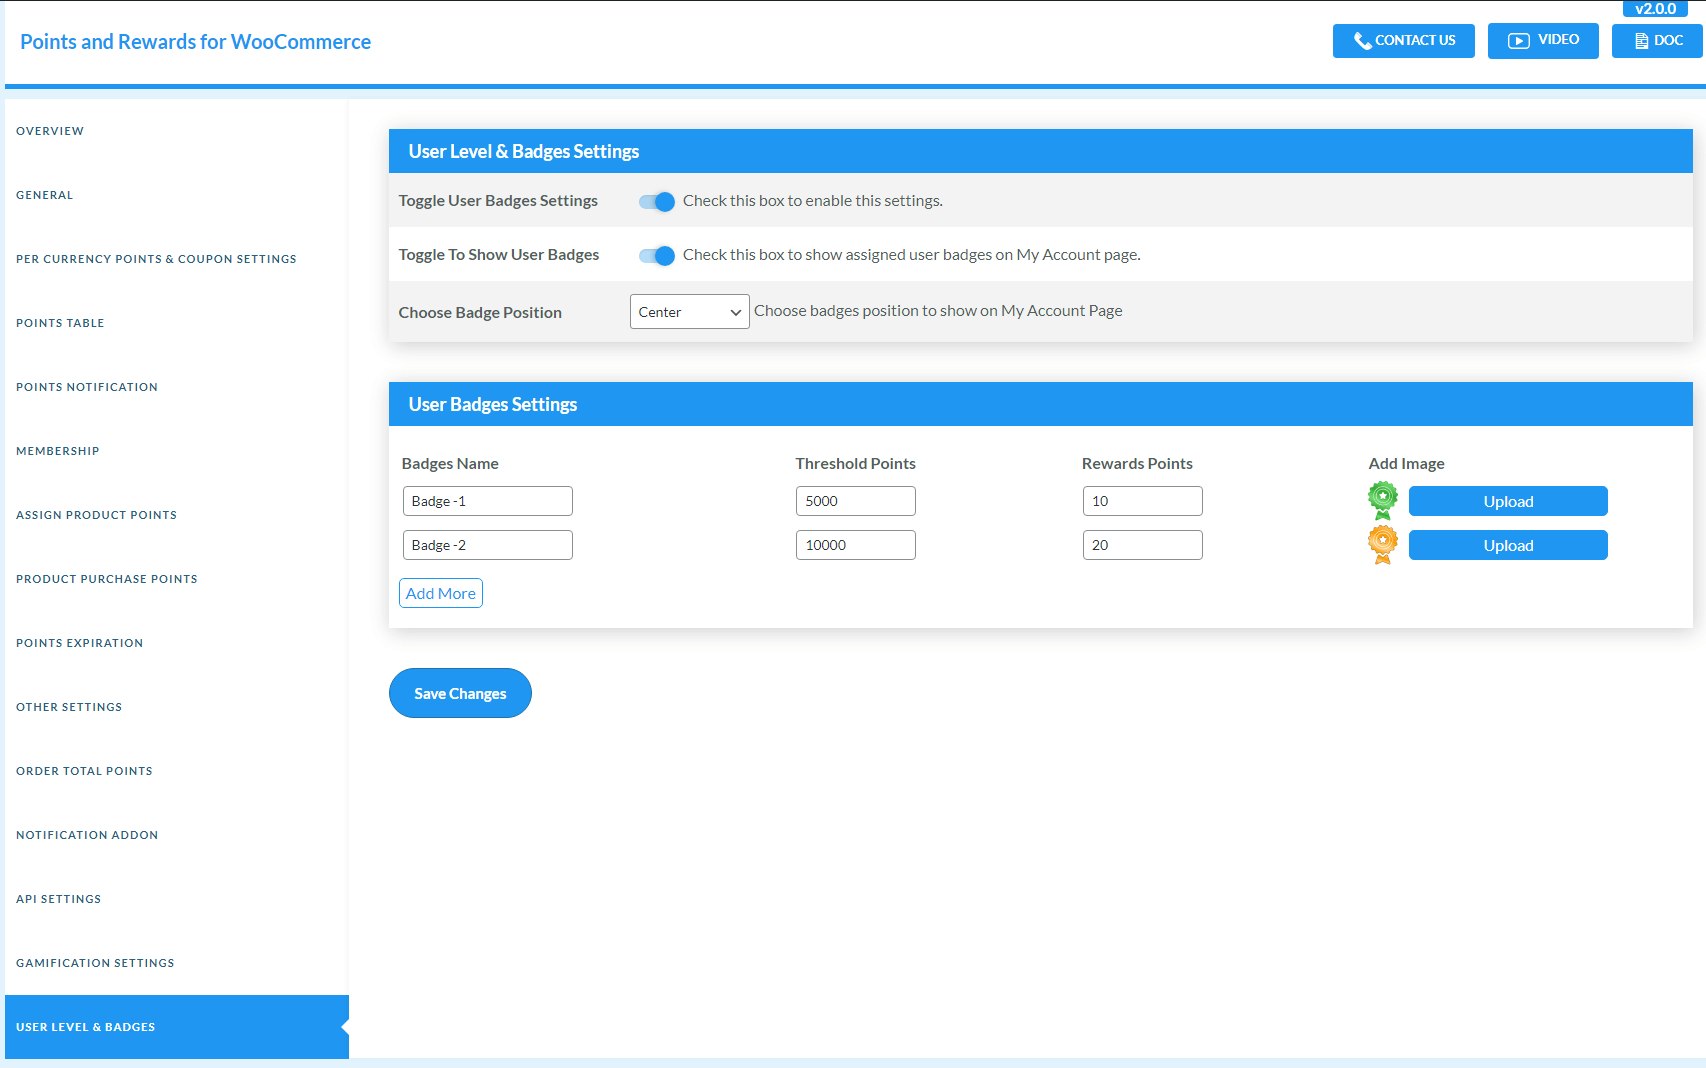Go to the General settings tab
The height and width of the screenshot is (1068, 1706).
coord(44,195)
